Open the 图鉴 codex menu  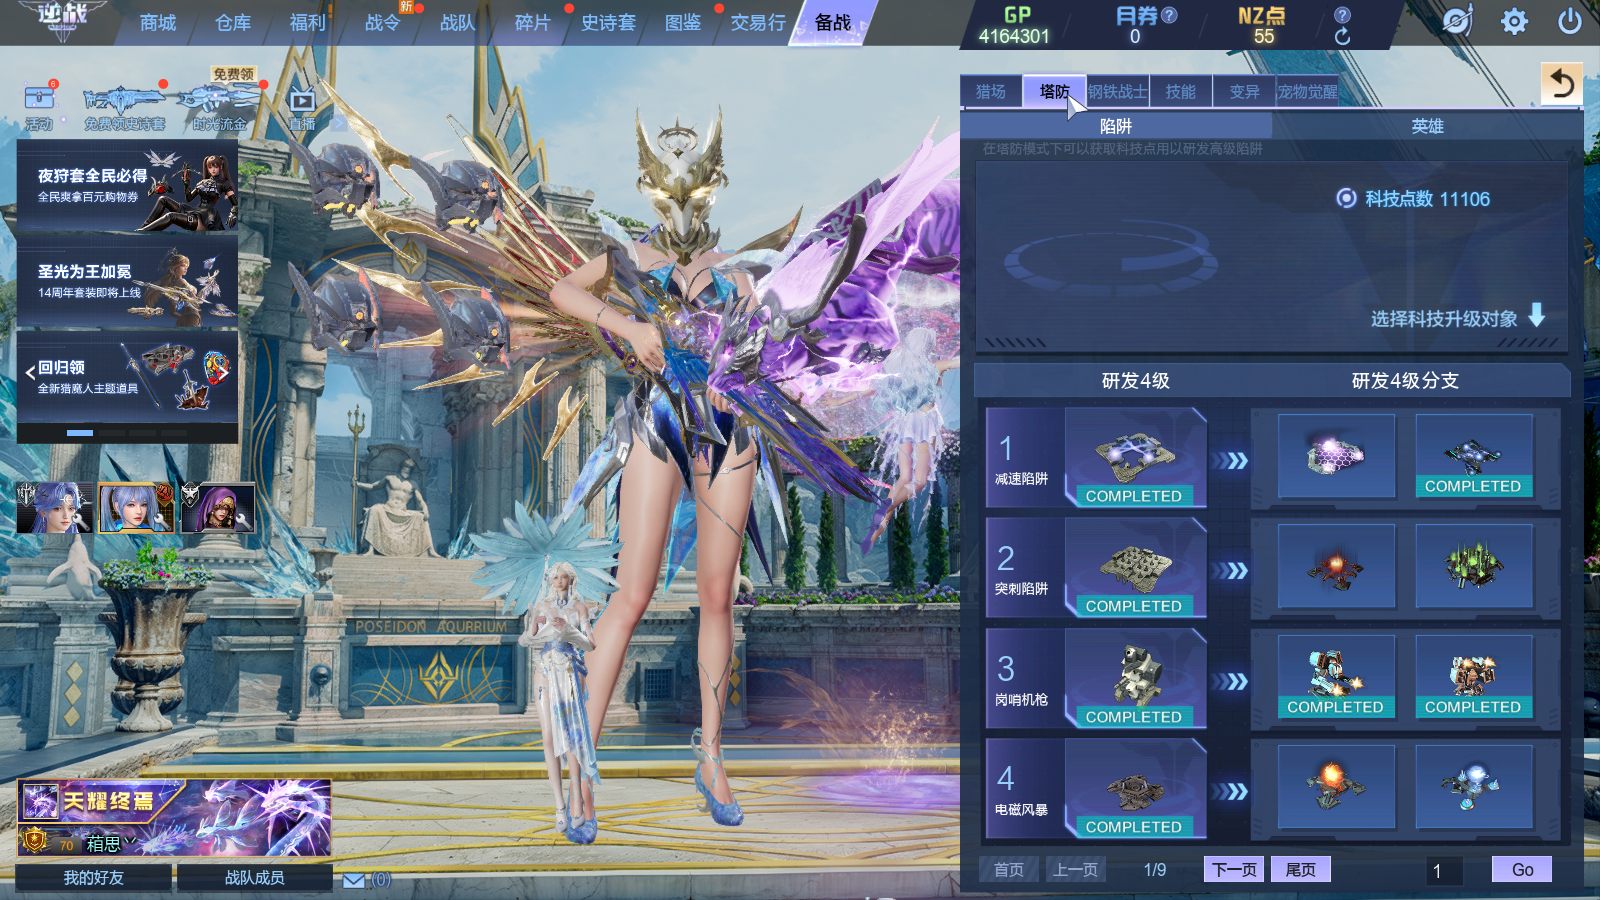[x=683, y=23]
